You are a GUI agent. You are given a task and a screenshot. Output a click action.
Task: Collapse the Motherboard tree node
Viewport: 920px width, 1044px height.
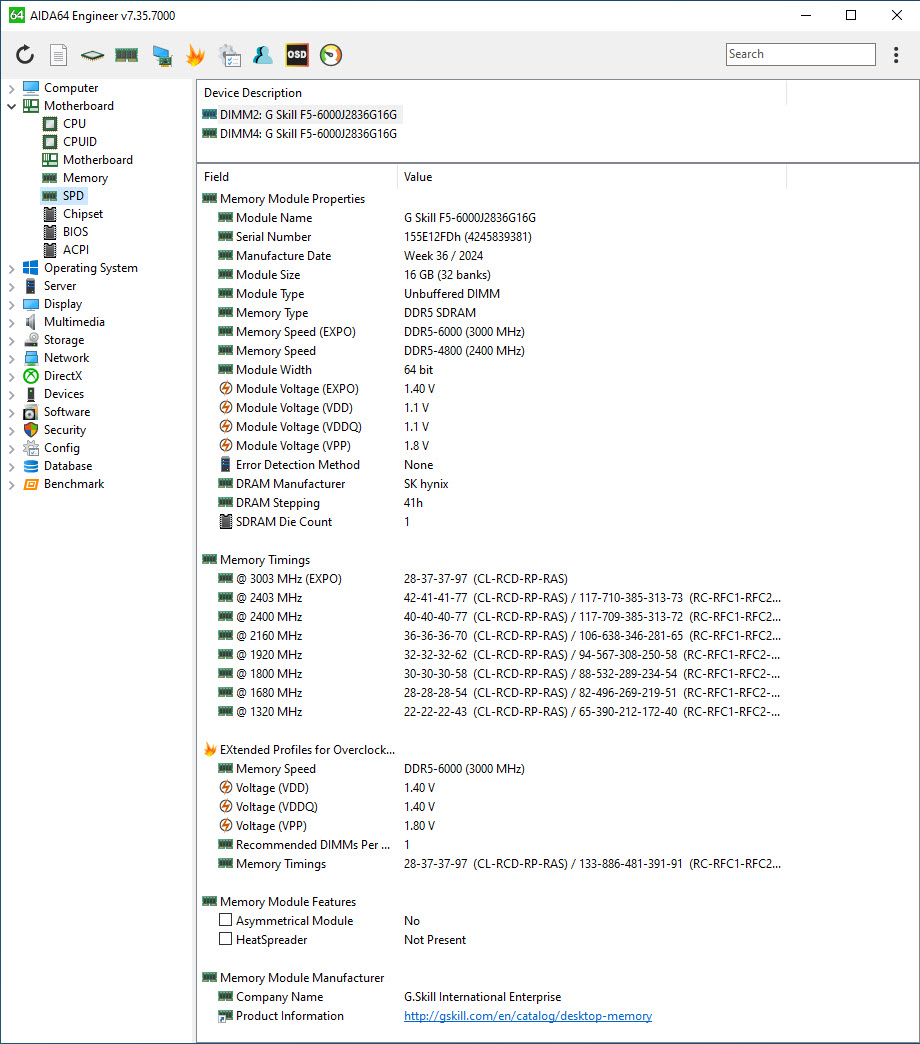(x=11, y=106)
